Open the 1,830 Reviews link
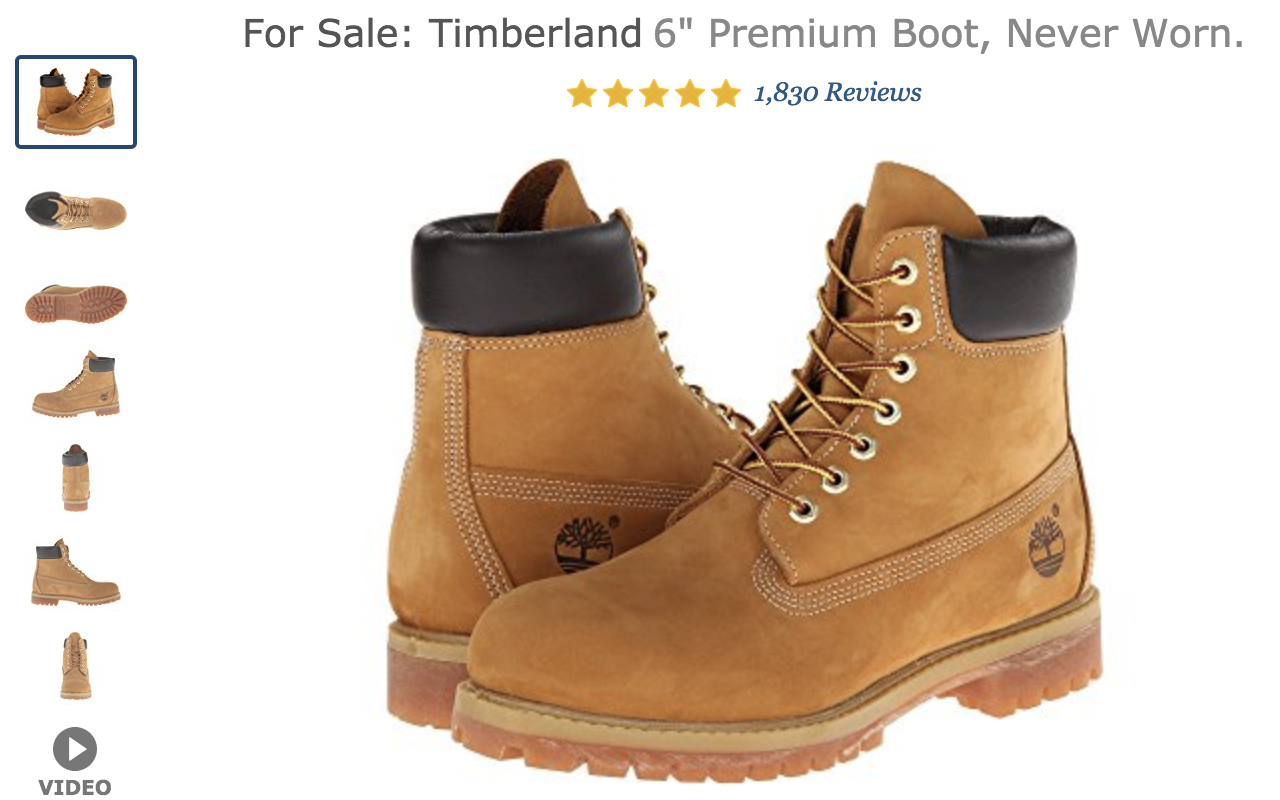1280x800 pixels. tap(837, 93)
